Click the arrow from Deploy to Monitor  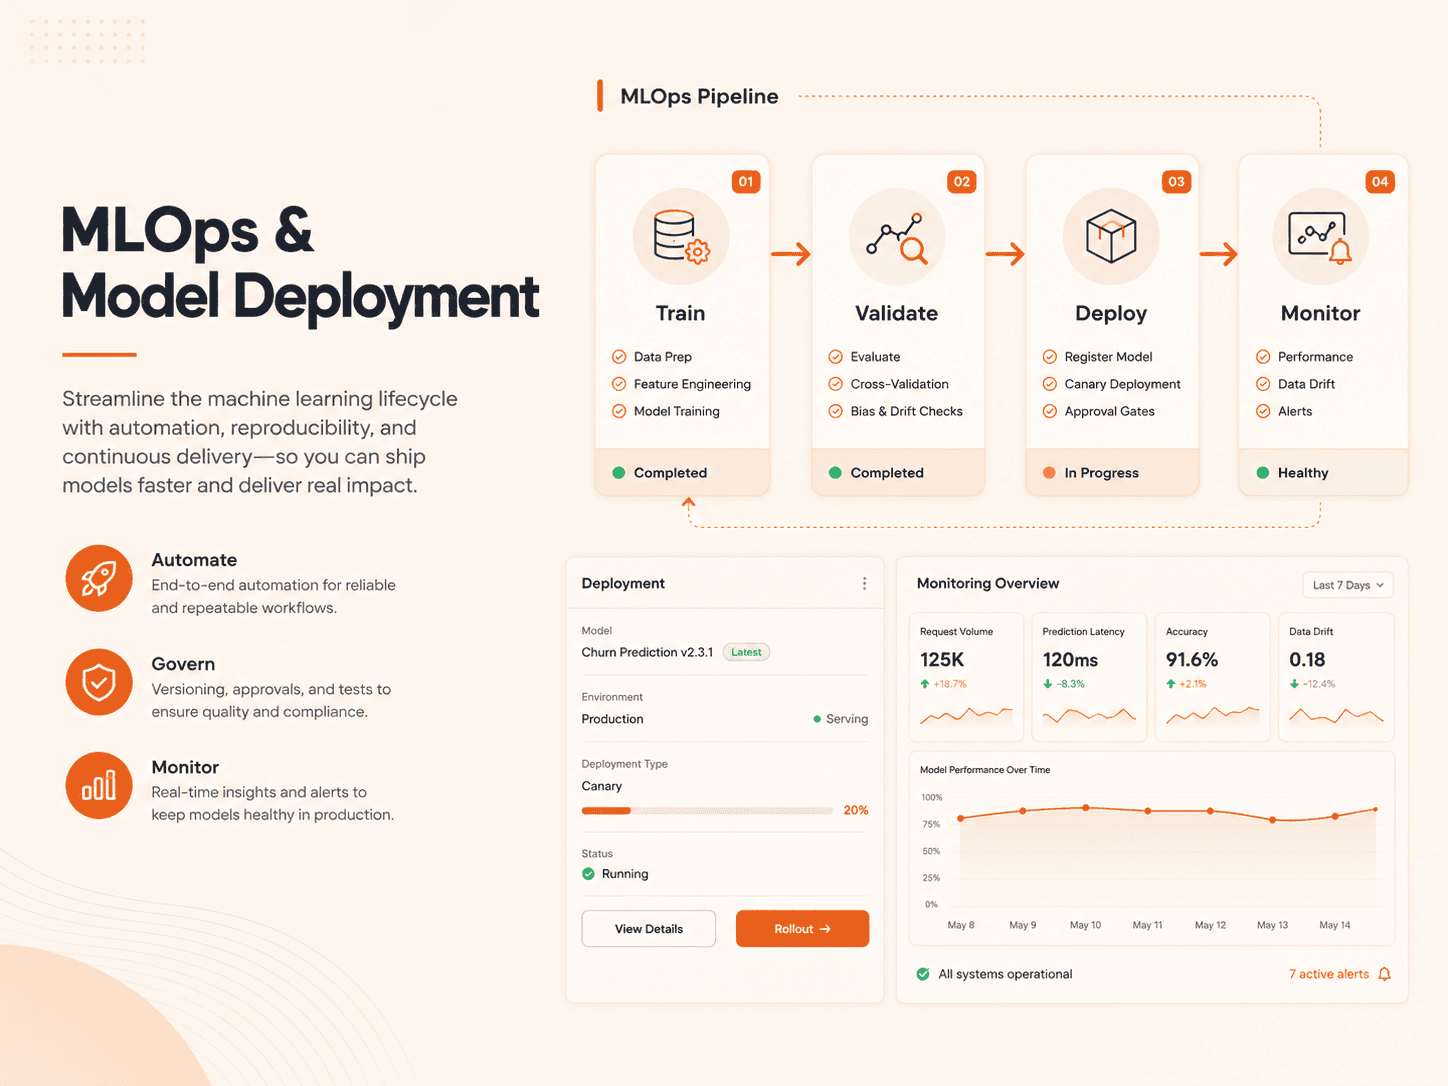pos(1219,254)
